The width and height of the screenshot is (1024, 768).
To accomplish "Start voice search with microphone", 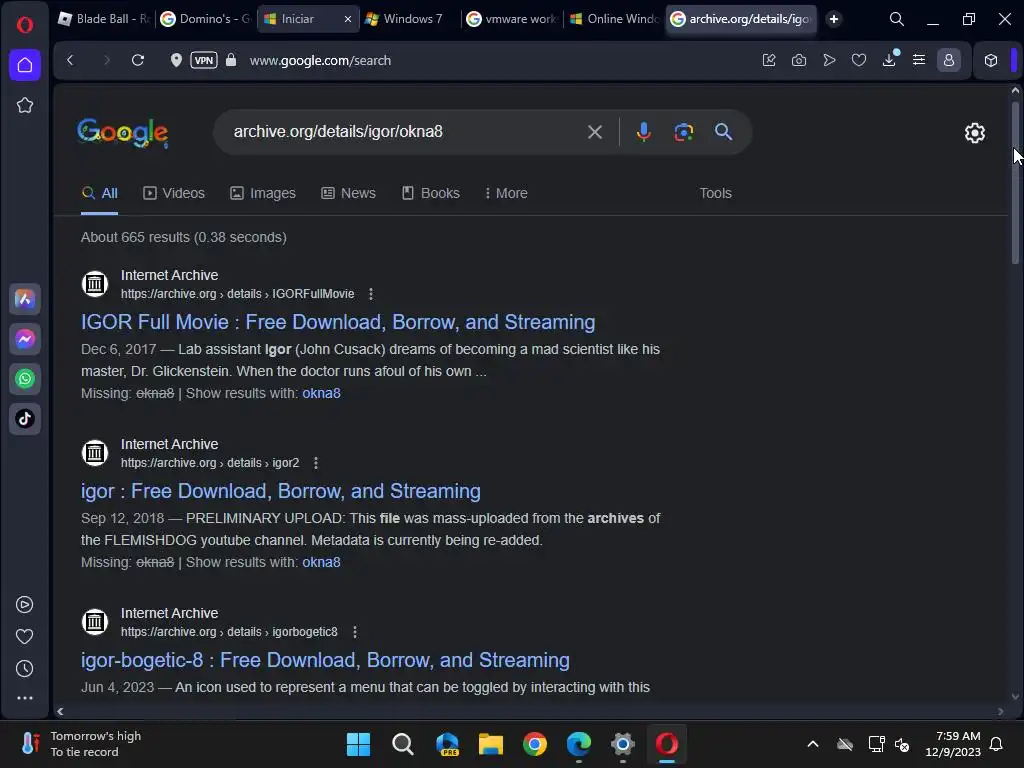I will [643, 132].
